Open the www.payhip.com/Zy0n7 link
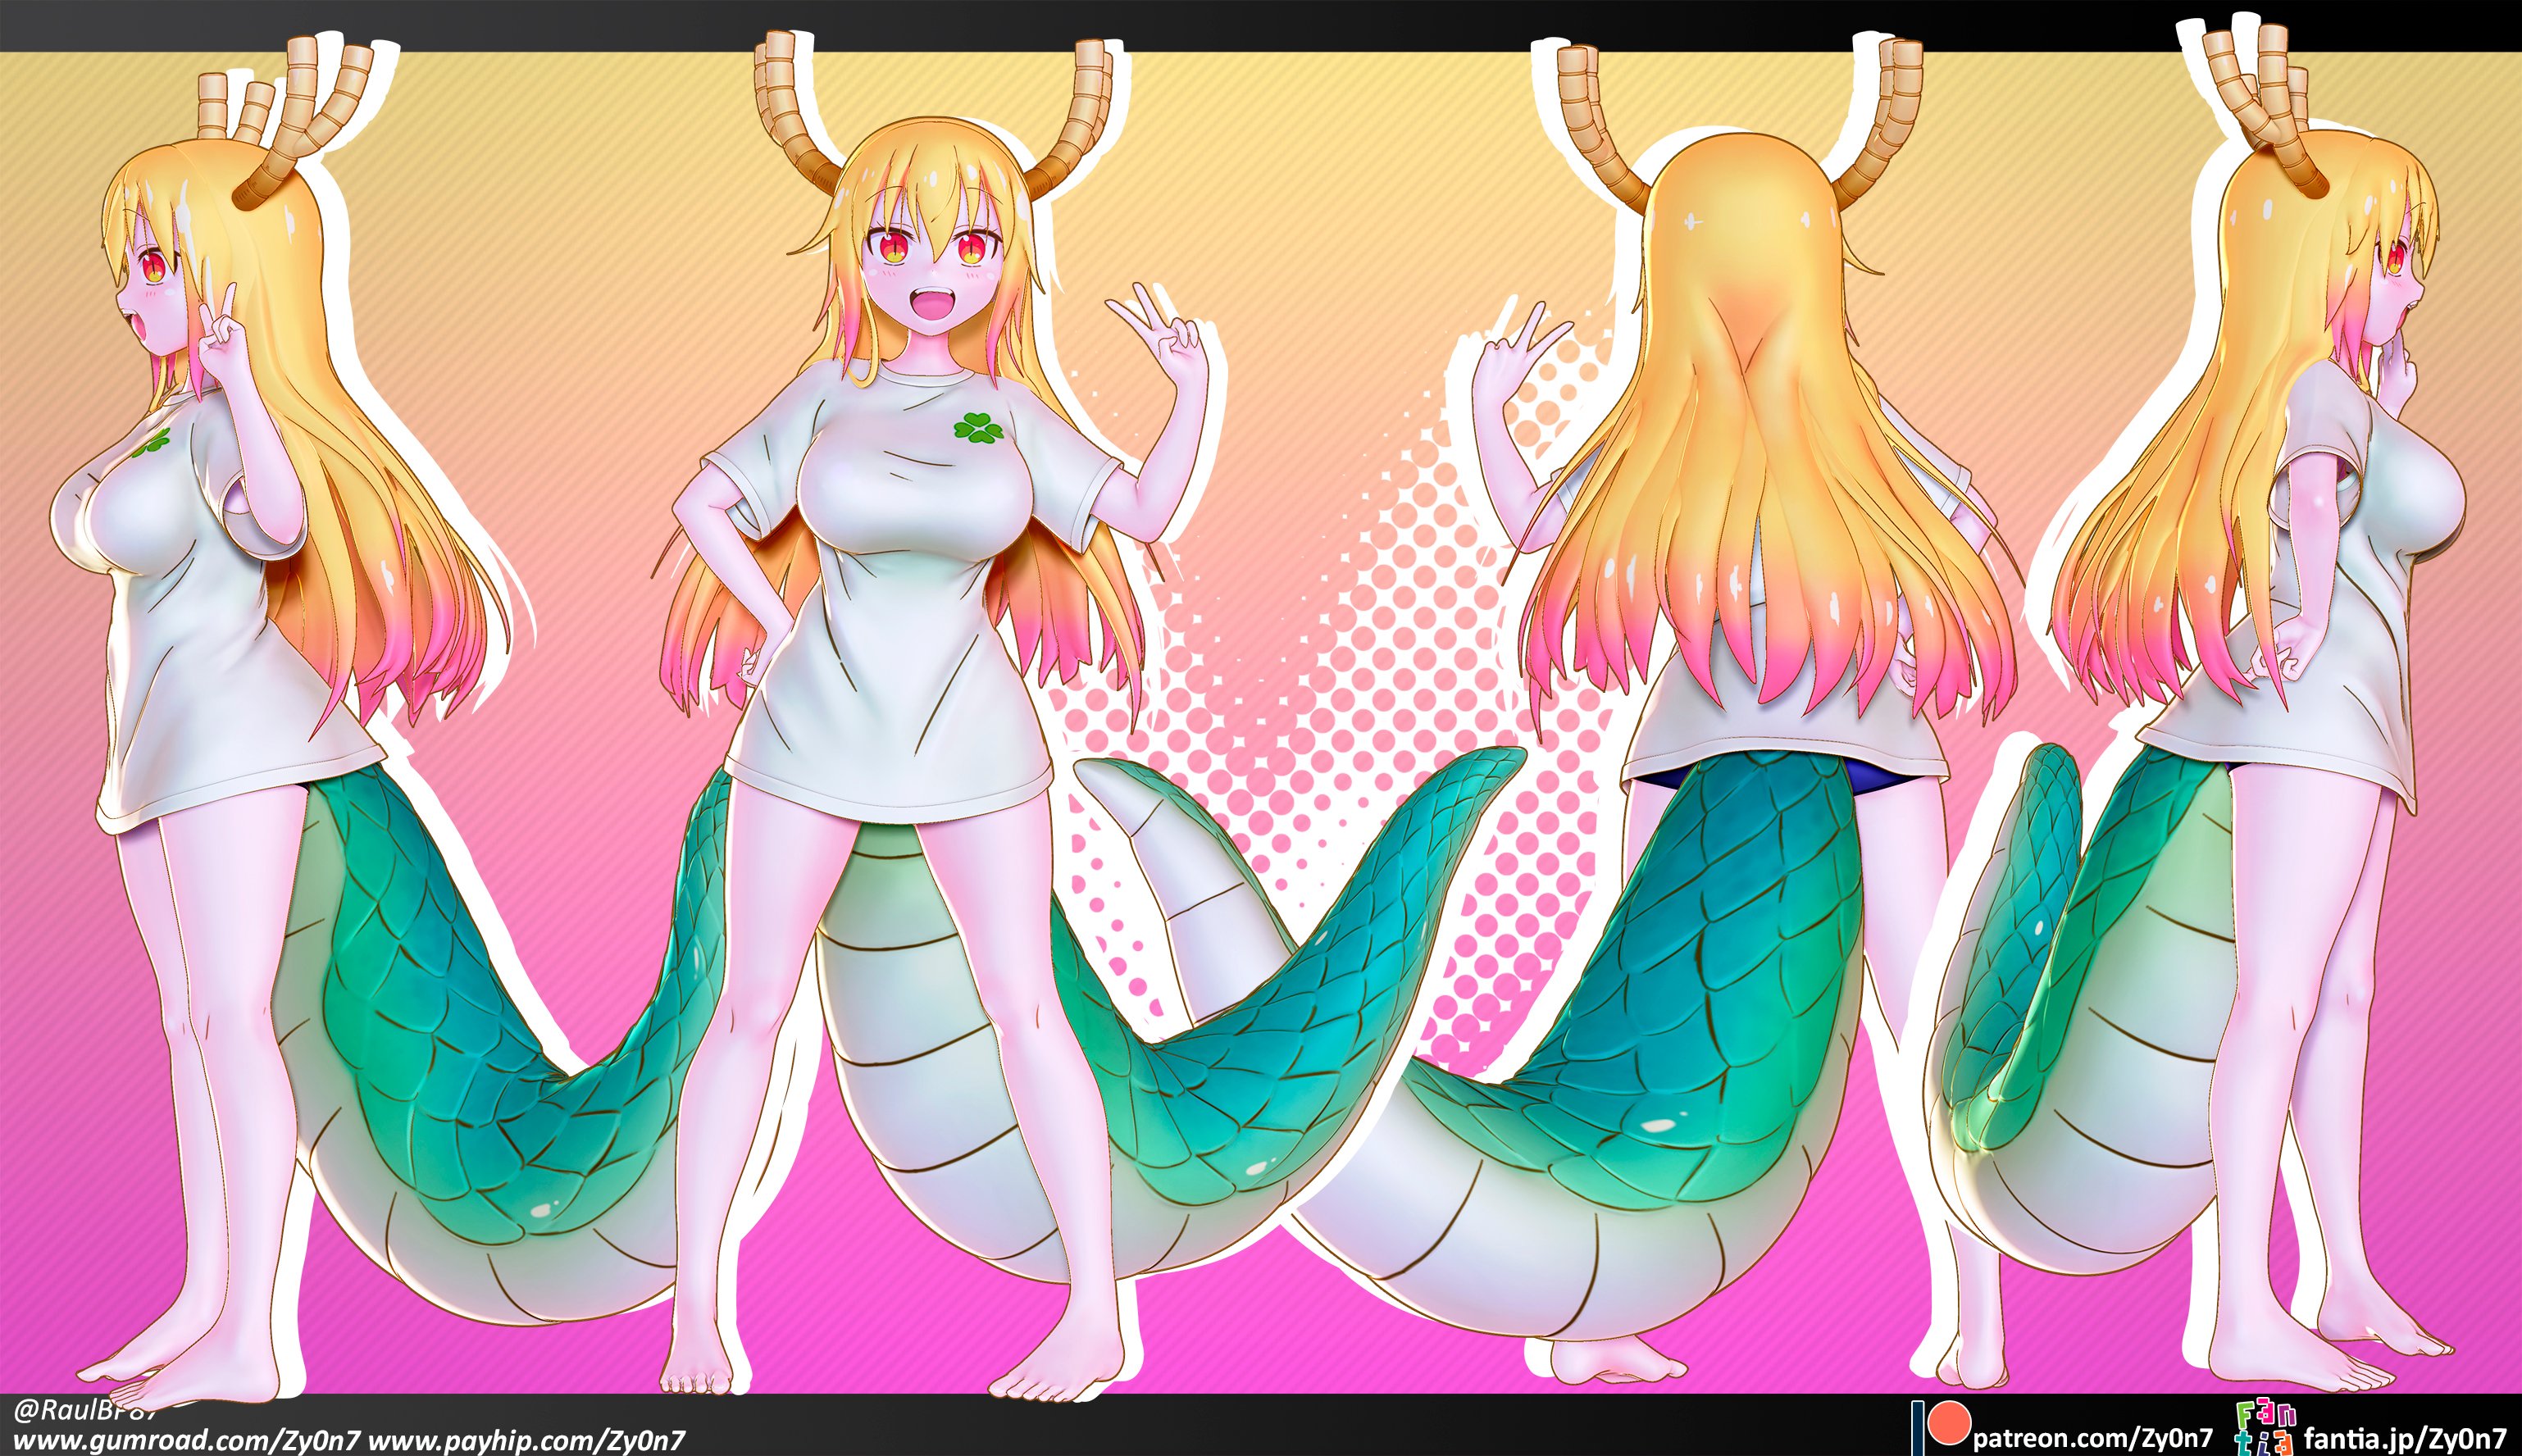 527,1440
